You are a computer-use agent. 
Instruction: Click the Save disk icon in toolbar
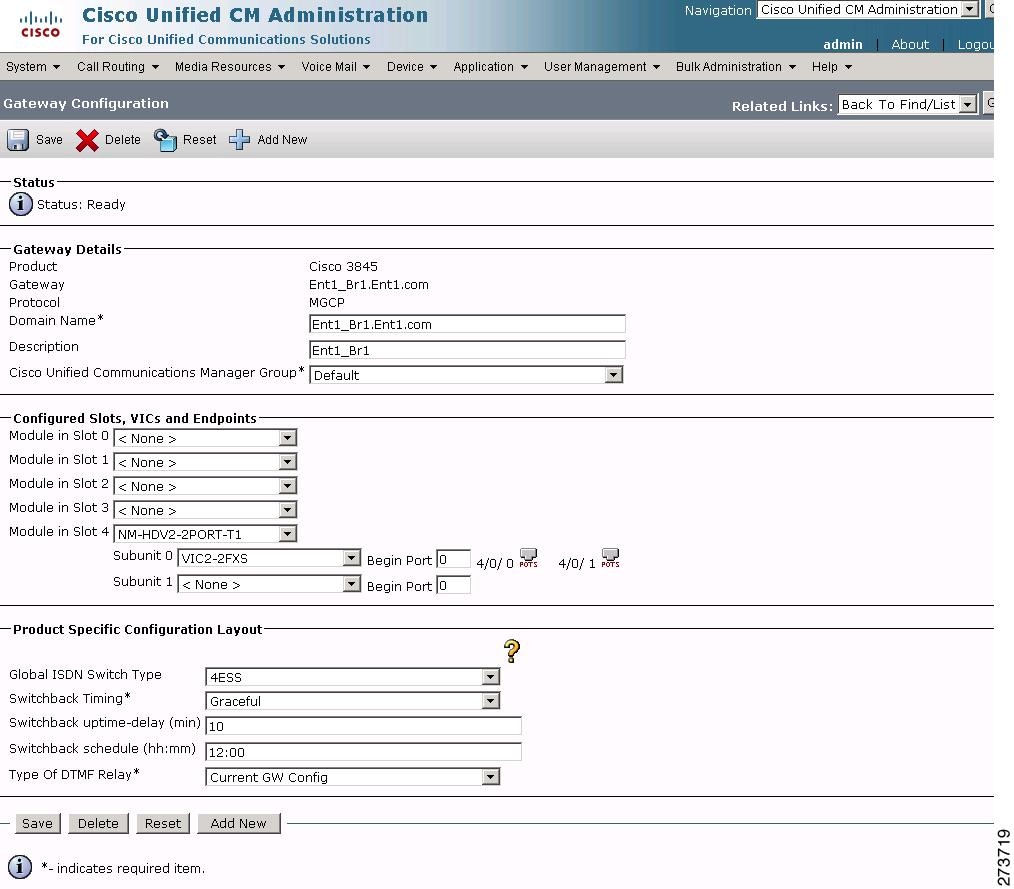18,140
